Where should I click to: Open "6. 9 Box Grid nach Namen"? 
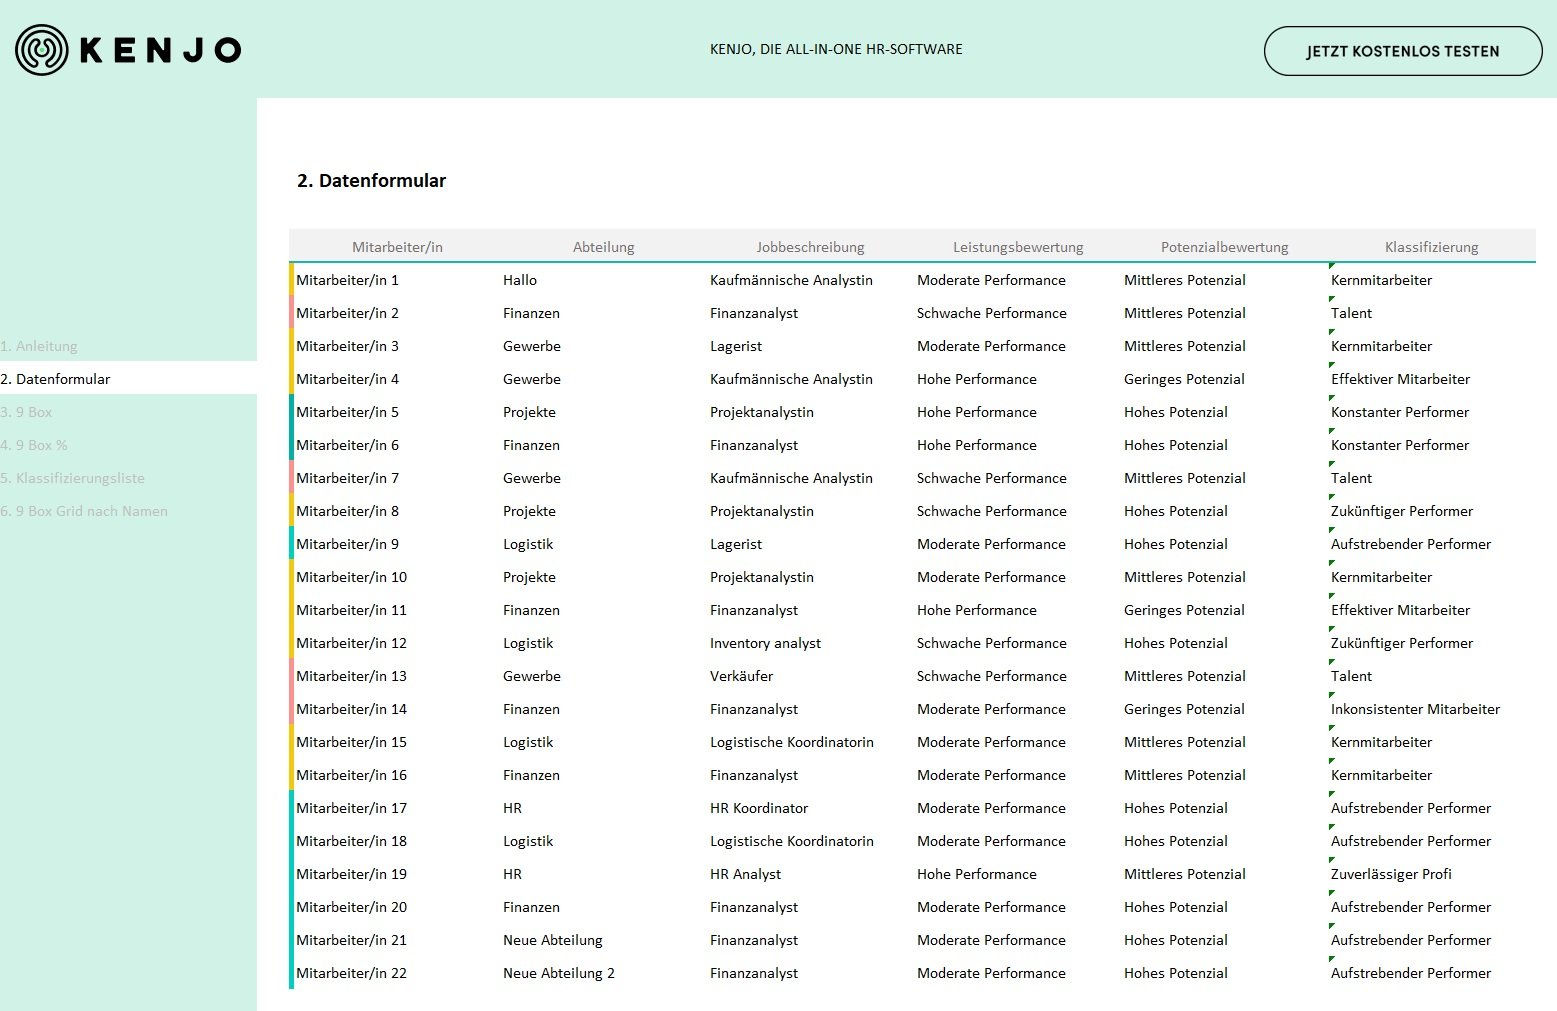[x=85, y=511]
